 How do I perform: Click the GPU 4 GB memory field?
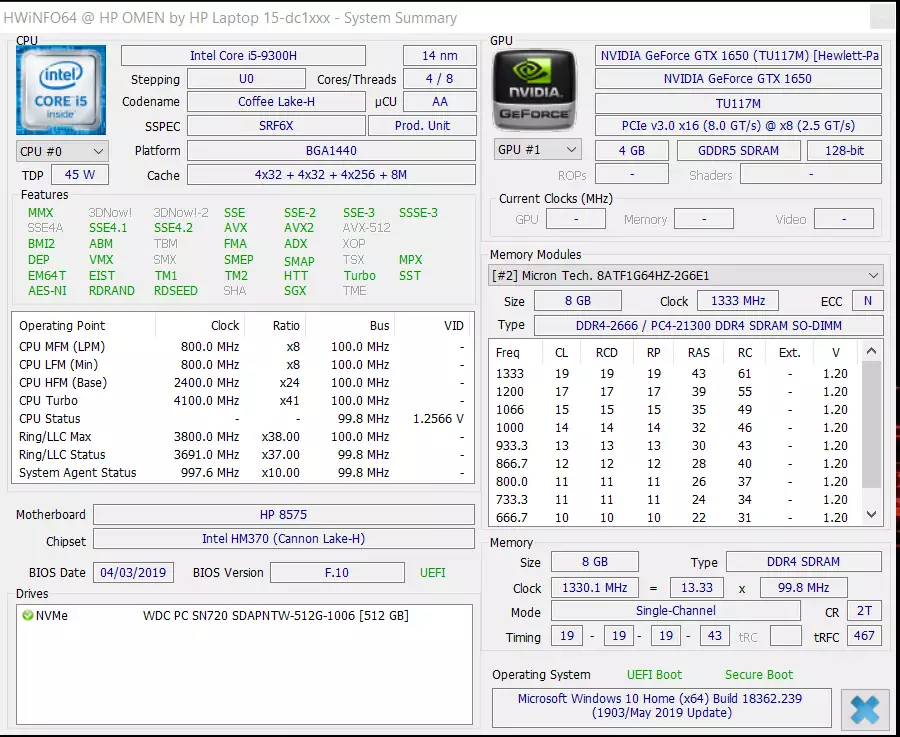(632, 150)
